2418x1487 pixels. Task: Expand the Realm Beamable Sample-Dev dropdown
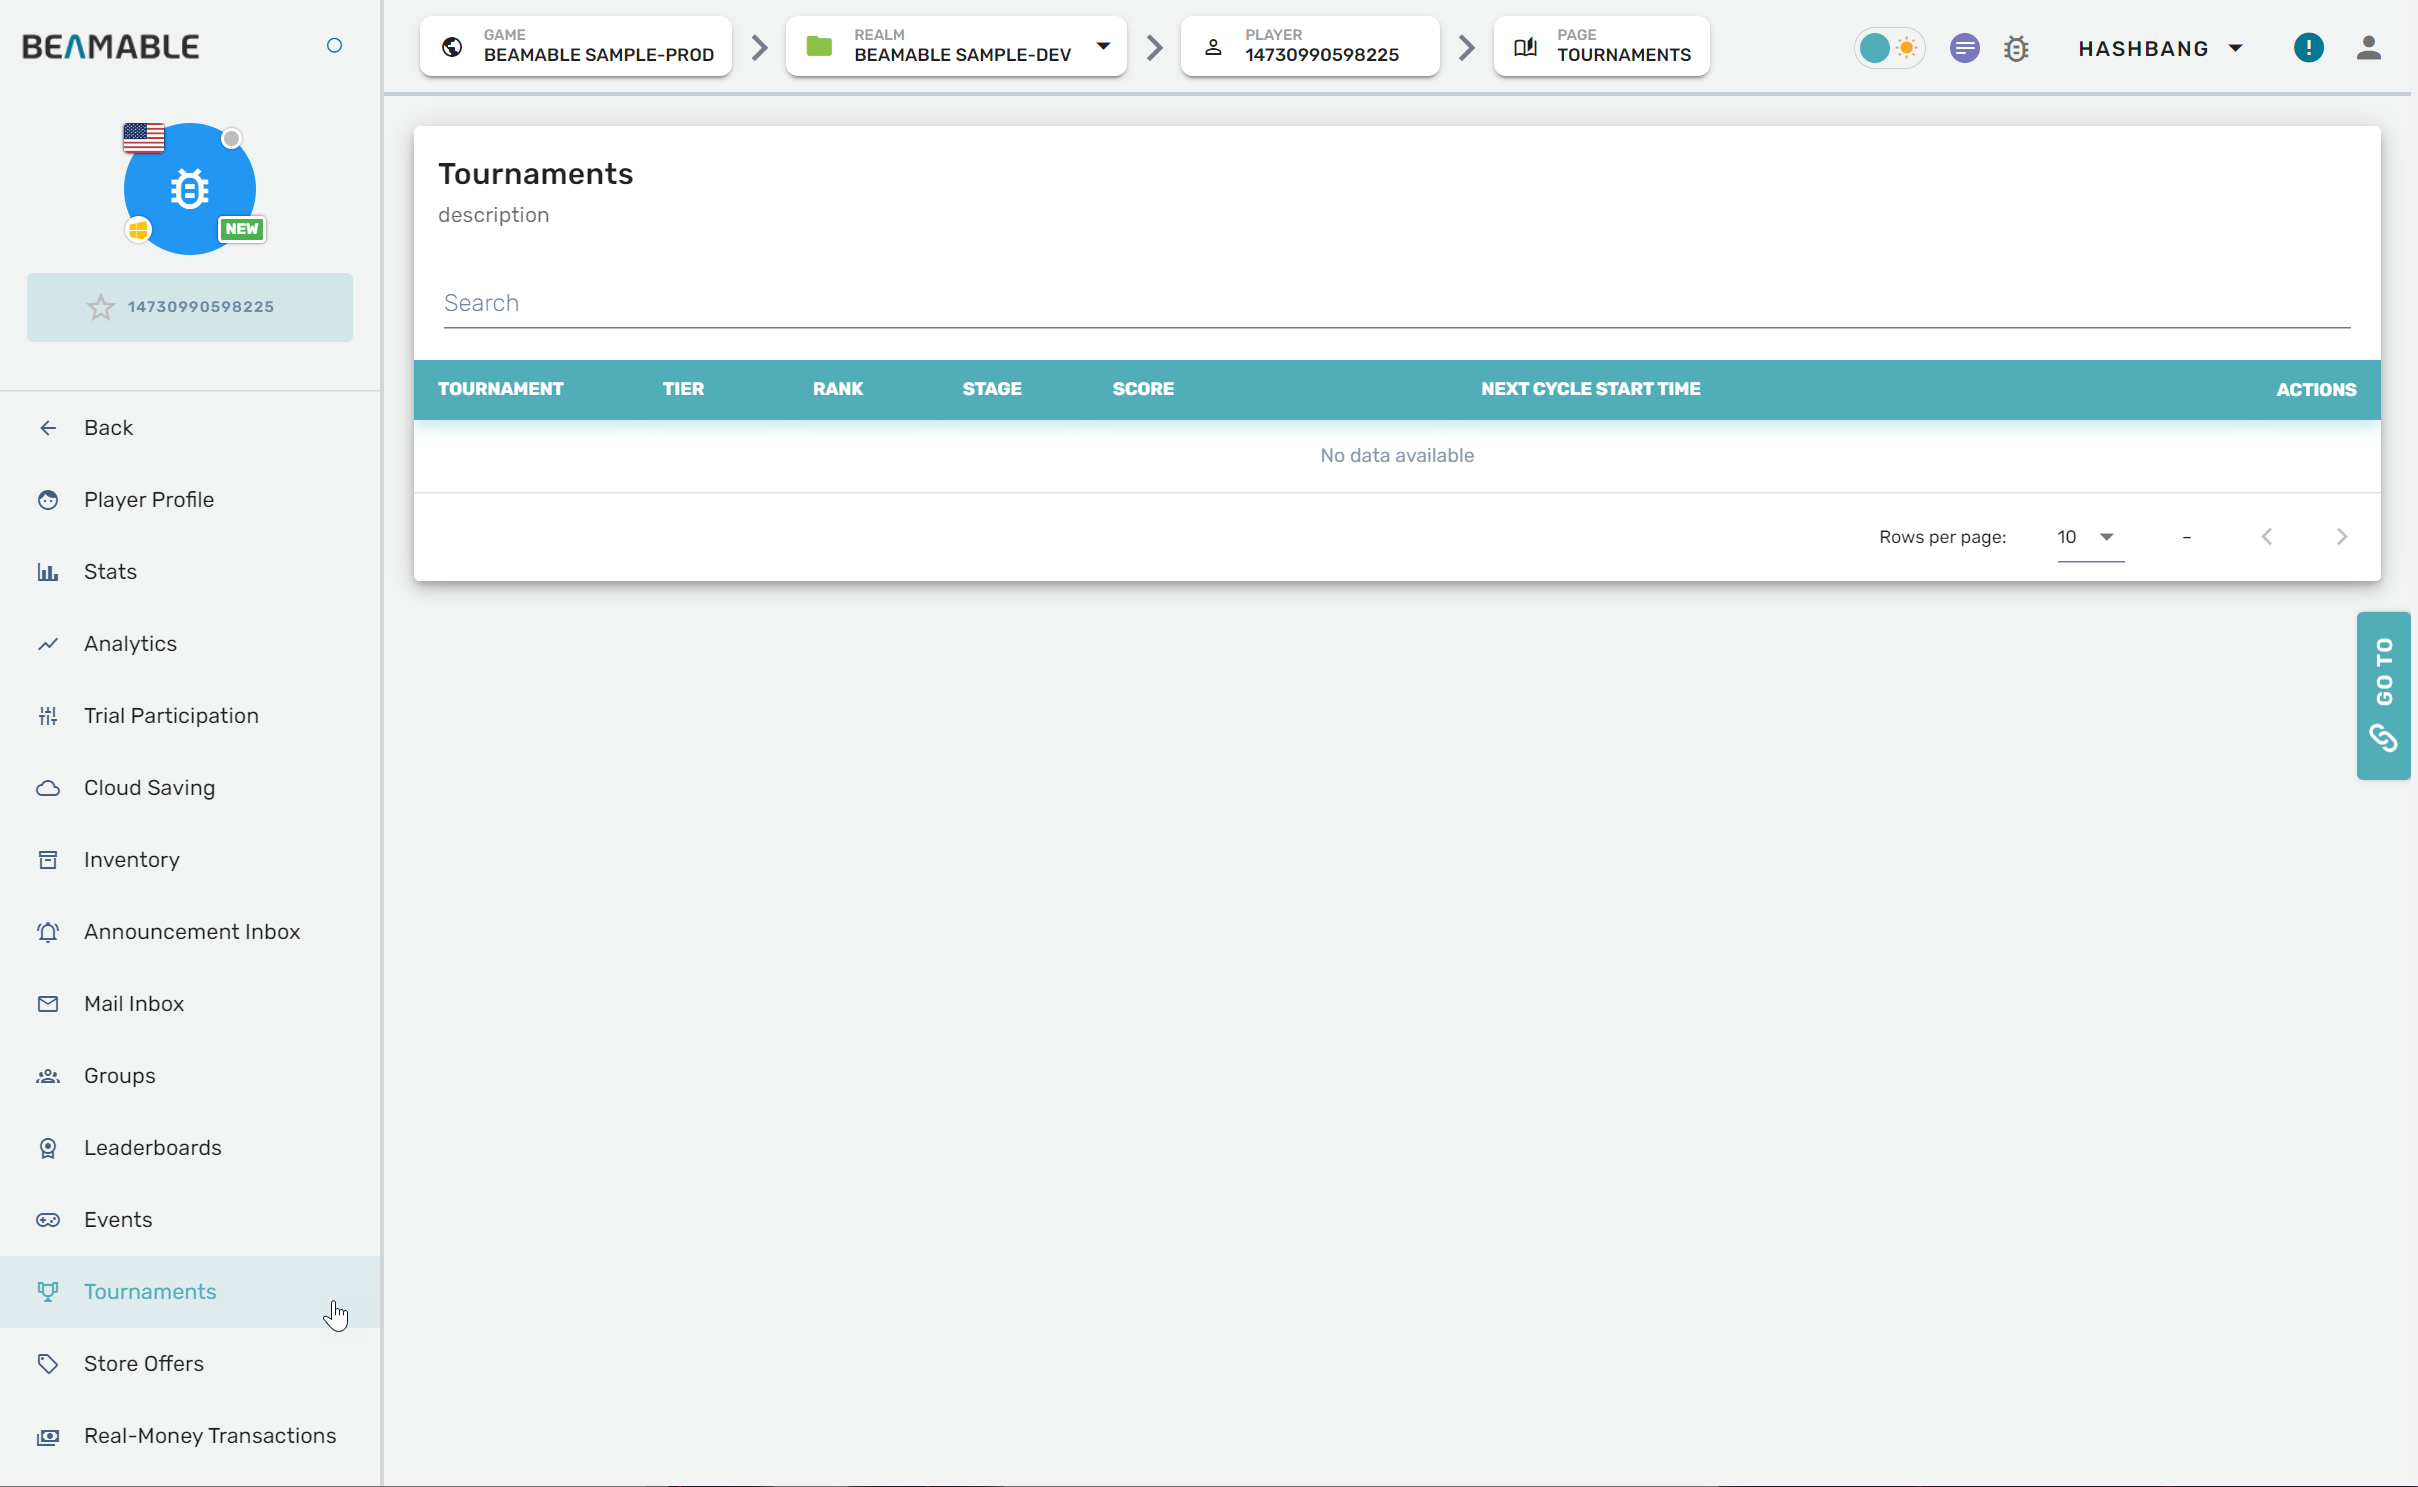pyautogui.click(x=1103, y=46)
